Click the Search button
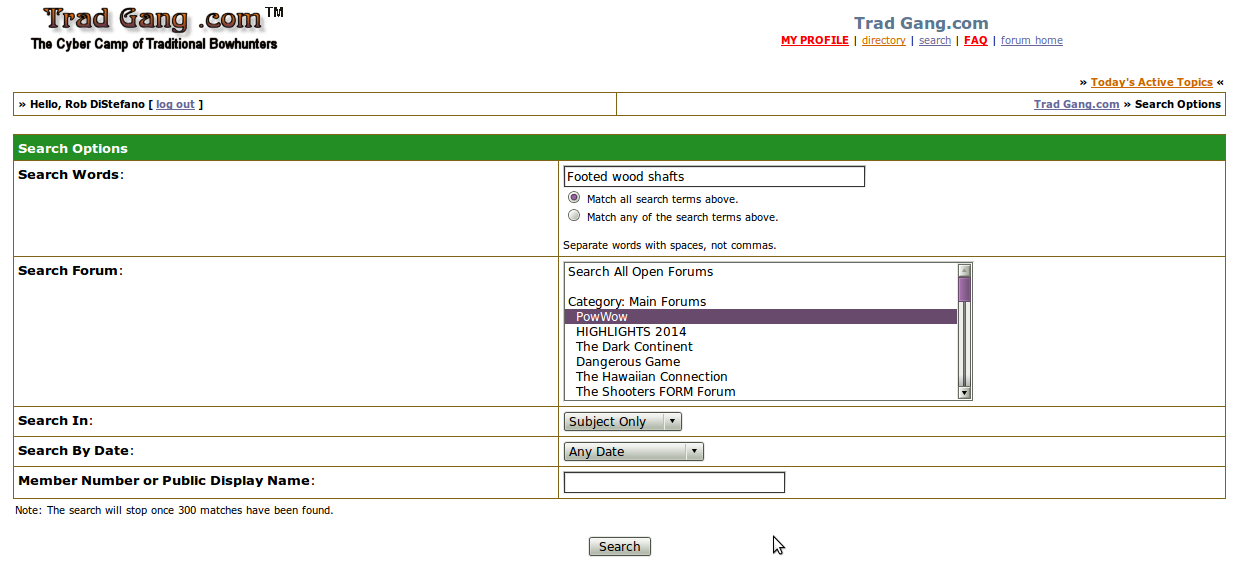 (x=620, y=547)
